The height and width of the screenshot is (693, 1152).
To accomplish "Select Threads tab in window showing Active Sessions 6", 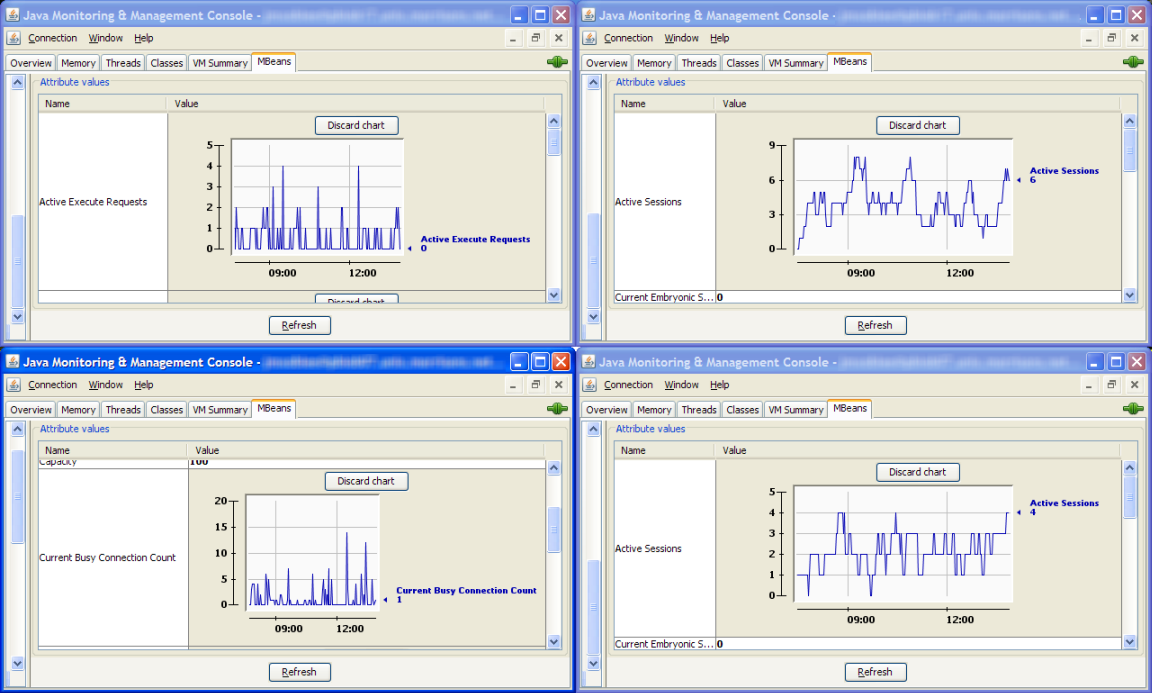I will [x=699, y=63].
